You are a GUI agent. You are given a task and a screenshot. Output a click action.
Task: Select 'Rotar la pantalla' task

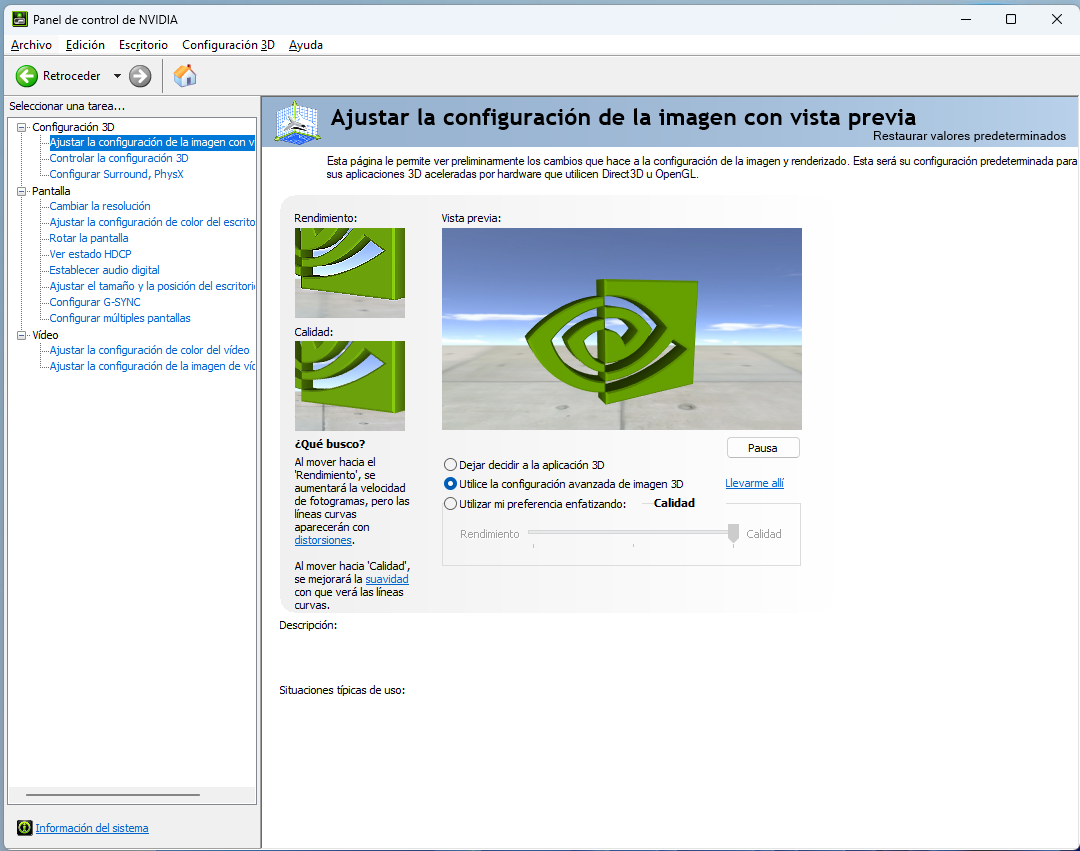tap(89, 238)
